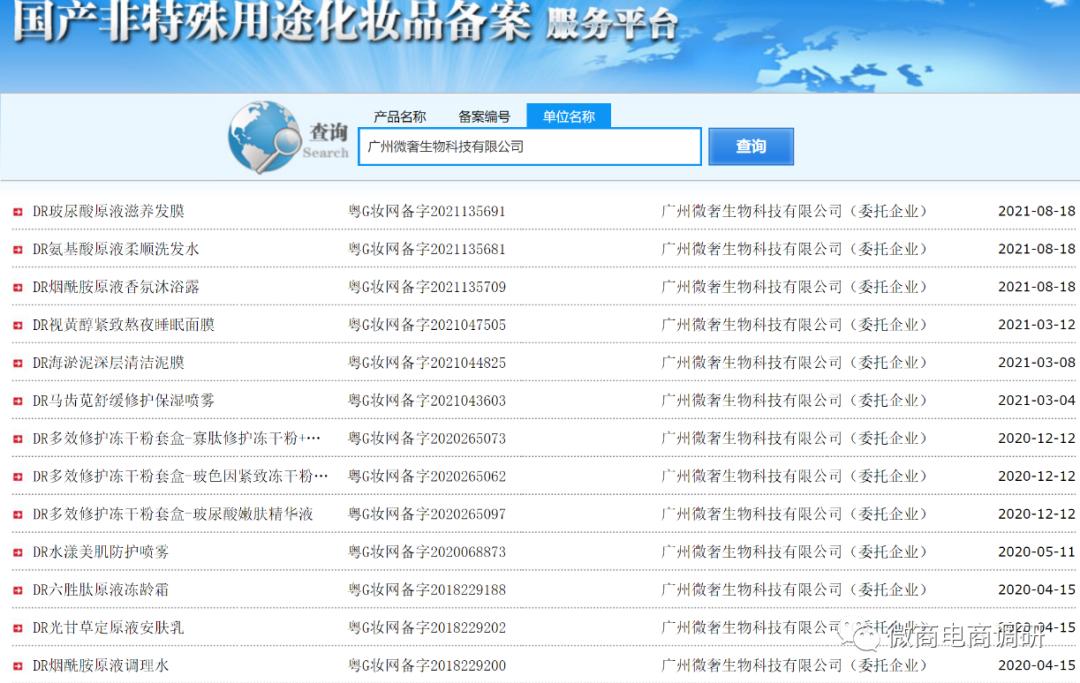Open product DR玻尿酸原液滋养发膜

(109, 211)
